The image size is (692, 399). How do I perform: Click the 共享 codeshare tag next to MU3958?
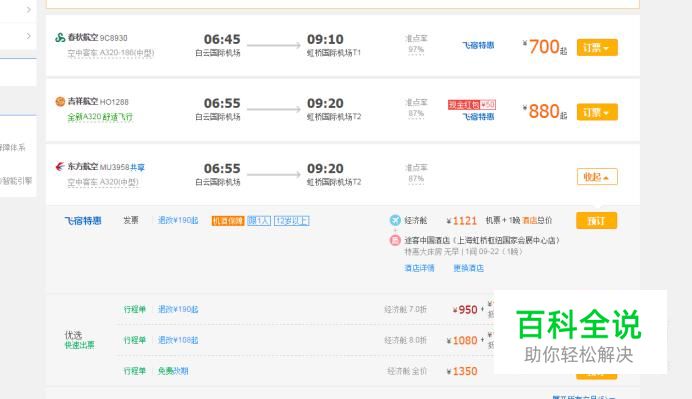tap(137, 167)
